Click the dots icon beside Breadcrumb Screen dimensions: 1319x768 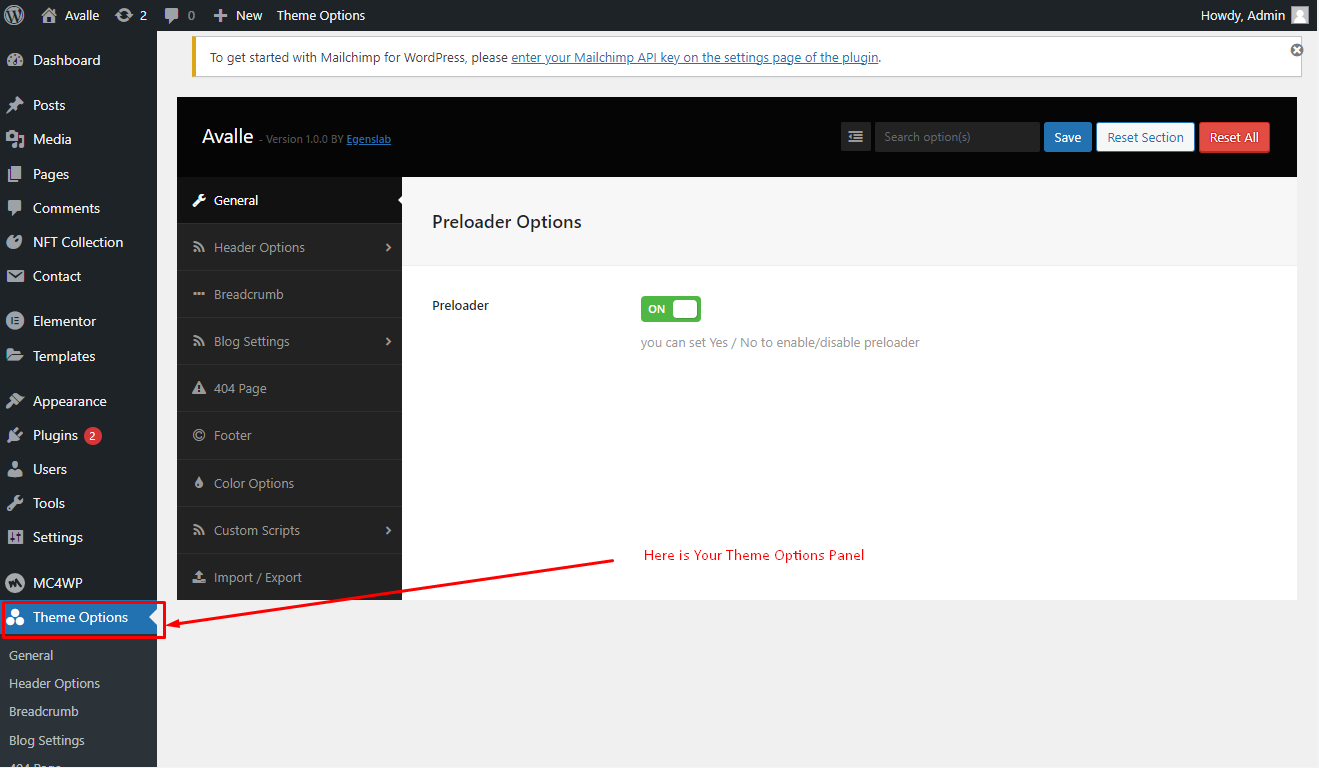point(199,294)
